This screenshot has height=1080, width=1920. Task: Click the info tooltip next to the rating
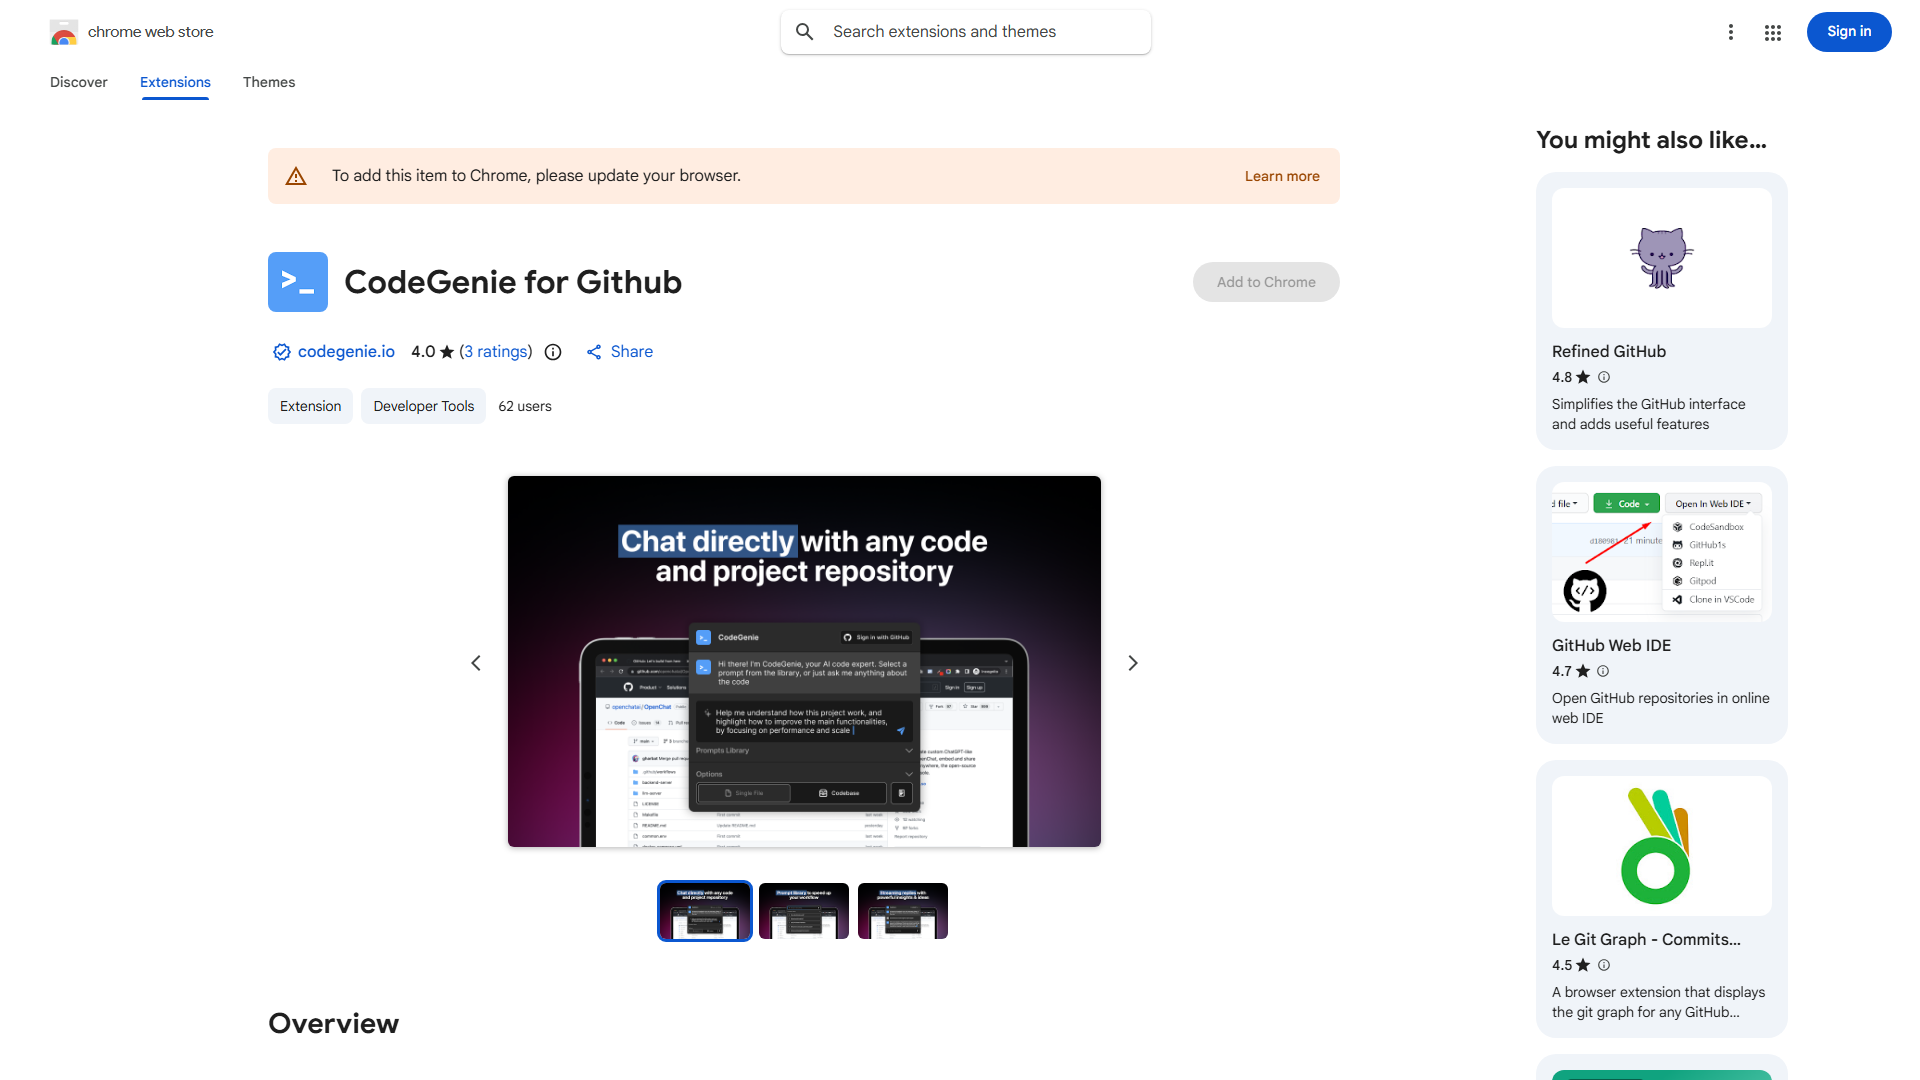(553, 352)
